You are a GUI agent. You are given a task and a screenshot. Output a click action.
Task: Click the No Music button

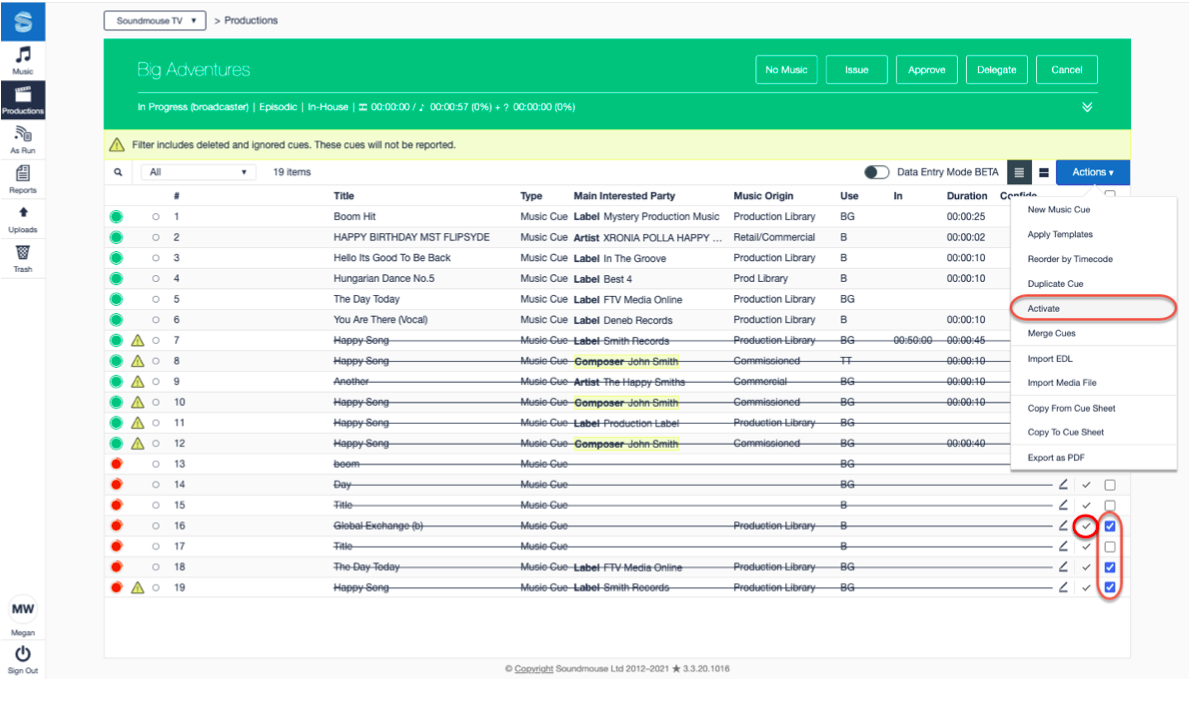click(x=786, y=69)
